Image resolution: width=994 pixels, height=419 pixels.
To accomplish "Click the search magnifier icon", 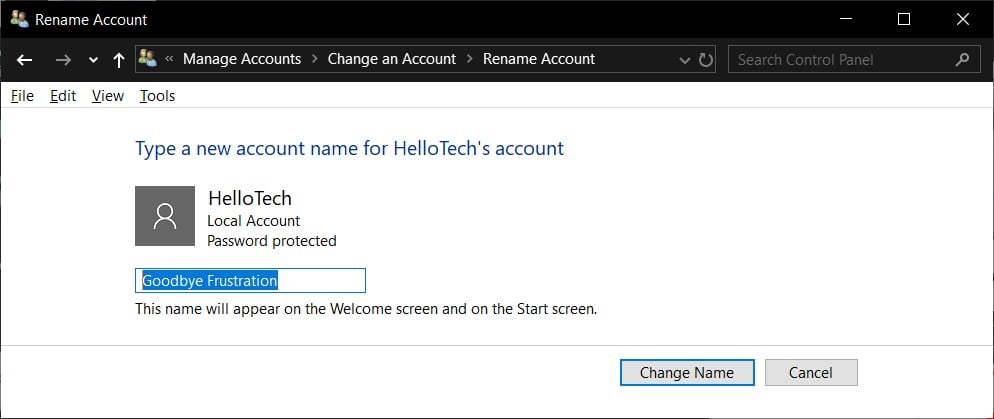I will (962, 59).
